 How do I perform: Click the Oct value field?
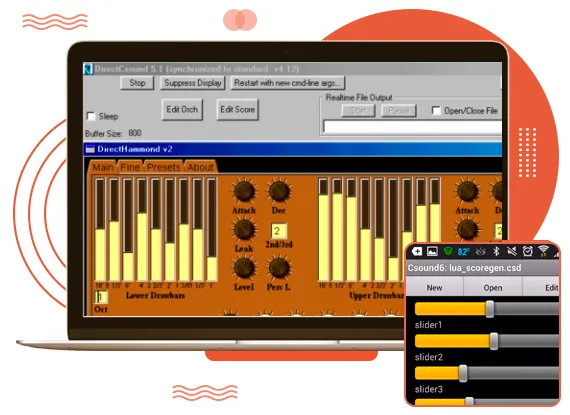coord(101,297)
